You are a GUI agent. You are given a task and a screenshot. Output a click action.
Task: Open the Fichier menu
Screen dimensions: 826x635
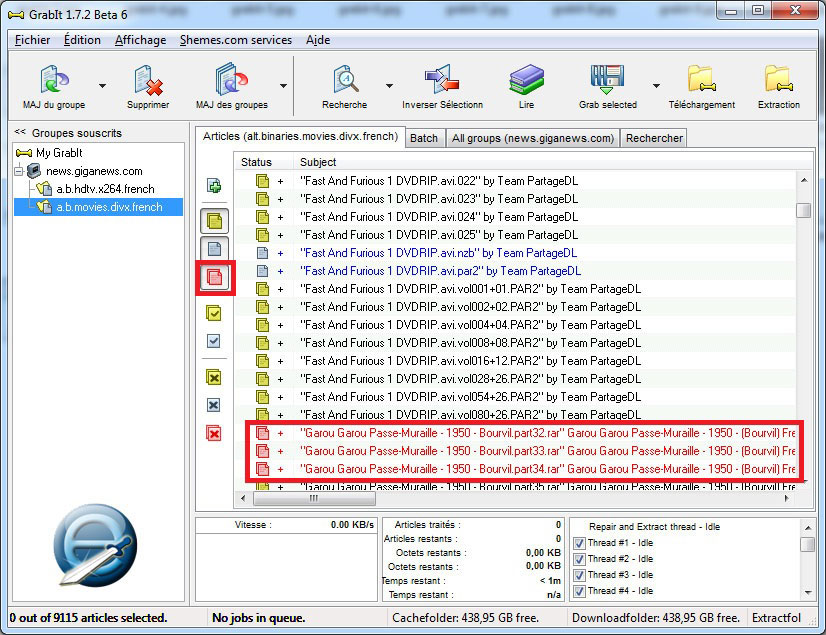pos(32,40)
